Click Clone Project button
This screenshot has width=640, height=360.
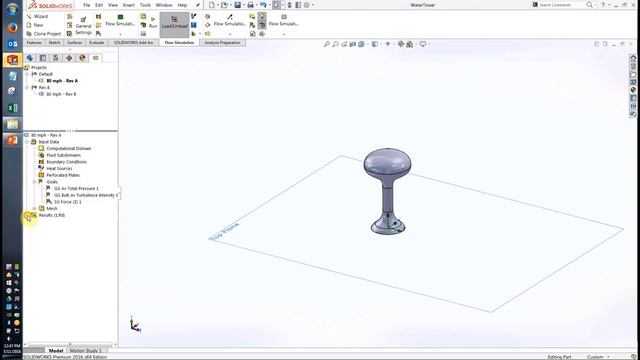tap(43, 33)
